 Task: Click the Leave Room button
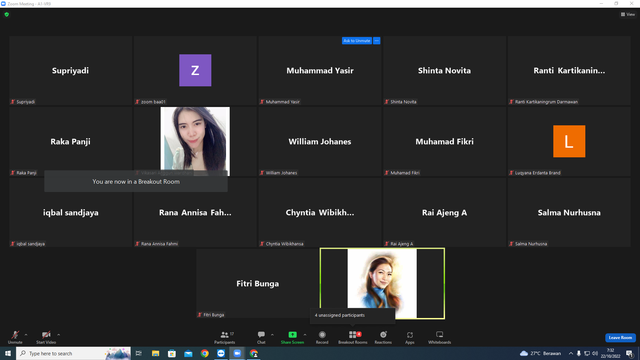pyautogui.click(x=620, y=338)
